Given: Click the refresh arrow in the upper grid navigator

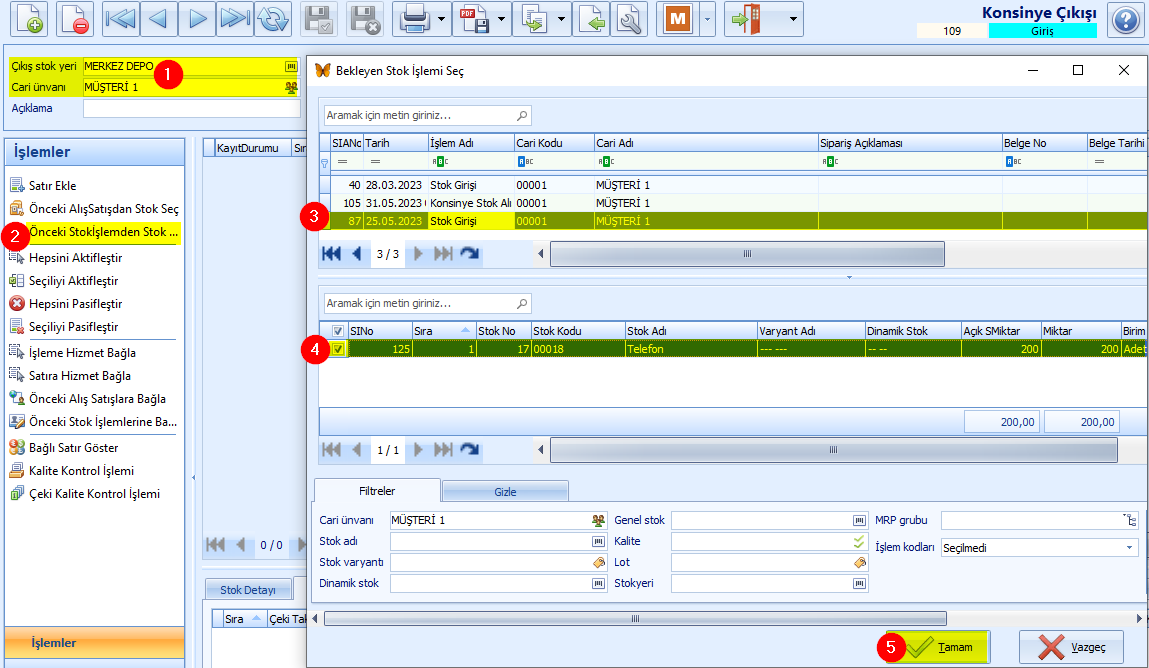Looking at the screenshot, I should tap(470, 253).
